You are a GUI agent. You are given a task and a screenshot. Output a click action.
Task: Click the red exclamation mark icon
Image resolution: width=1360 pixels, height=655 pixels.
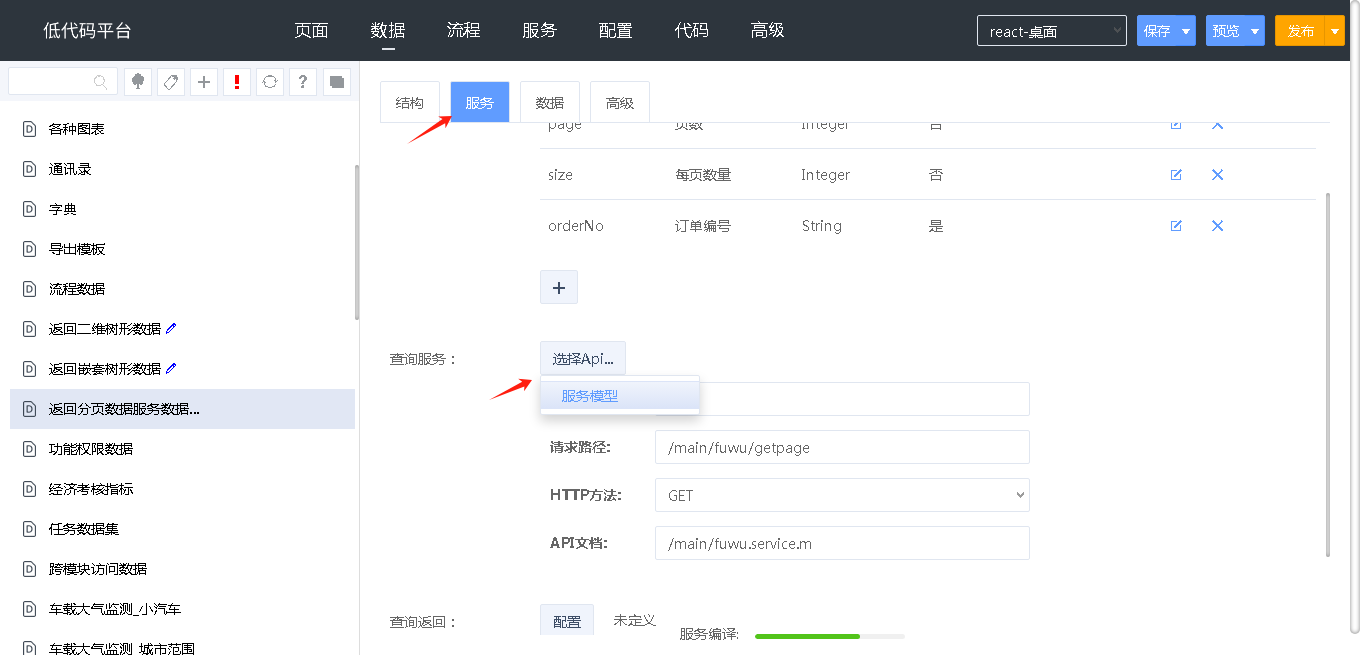click(237, 82)
